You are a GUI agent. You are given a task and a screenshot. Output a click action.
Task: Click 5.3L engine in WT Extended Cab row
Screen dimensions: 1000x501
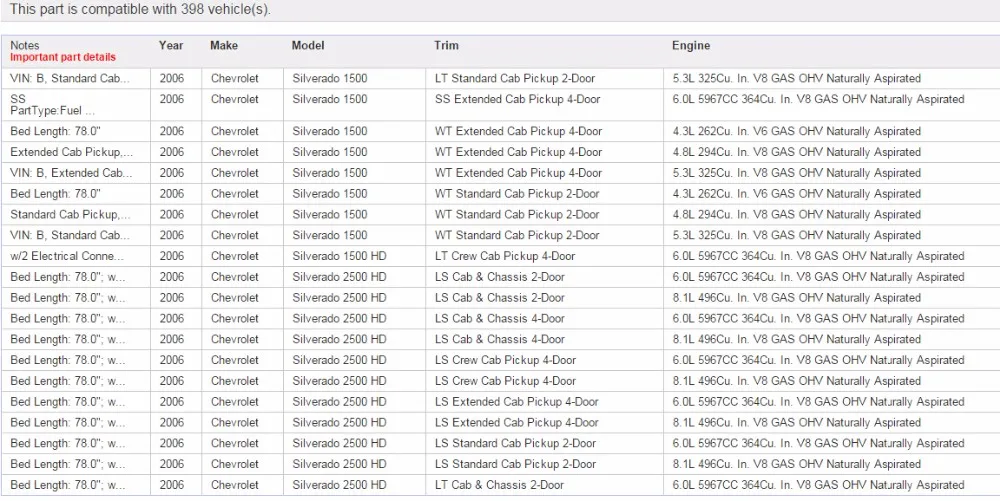(797, 173)
